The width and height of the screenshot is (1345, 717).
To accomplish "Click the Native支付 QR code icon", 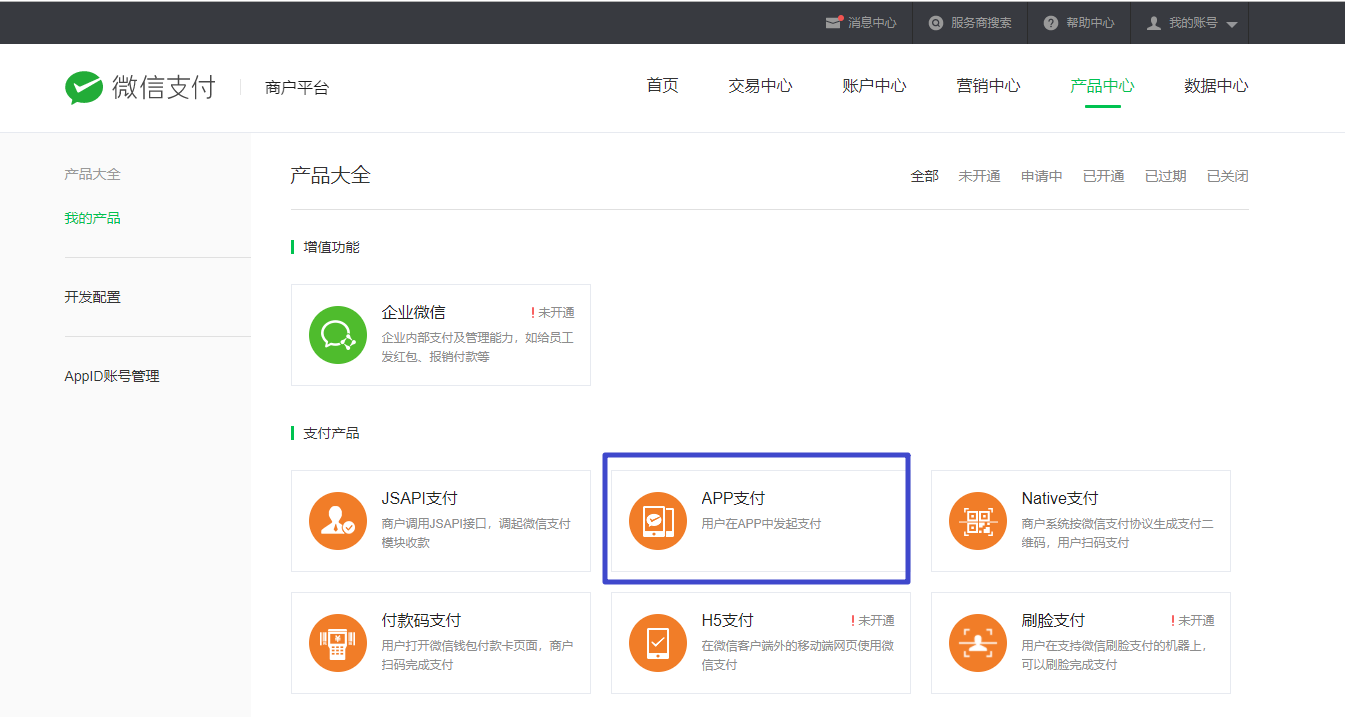I will click(978, 521).
